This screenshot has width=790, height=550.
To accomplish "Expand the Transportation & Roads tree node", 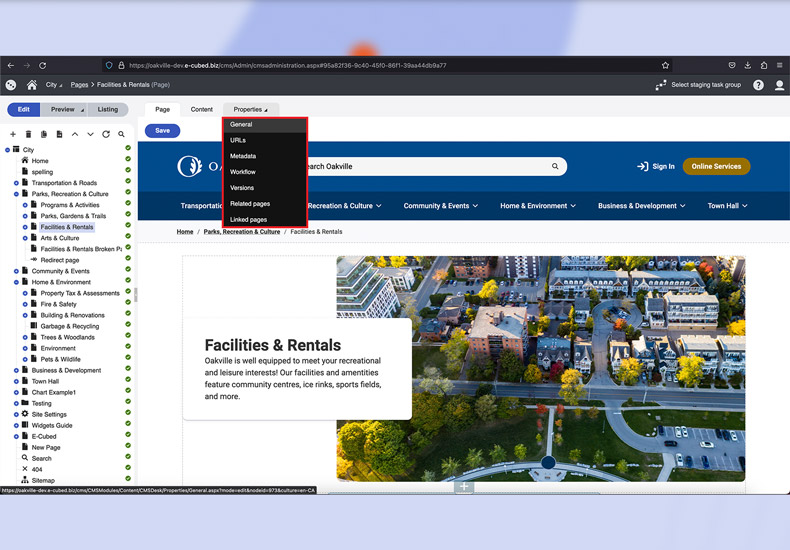I will pos(16,183).
